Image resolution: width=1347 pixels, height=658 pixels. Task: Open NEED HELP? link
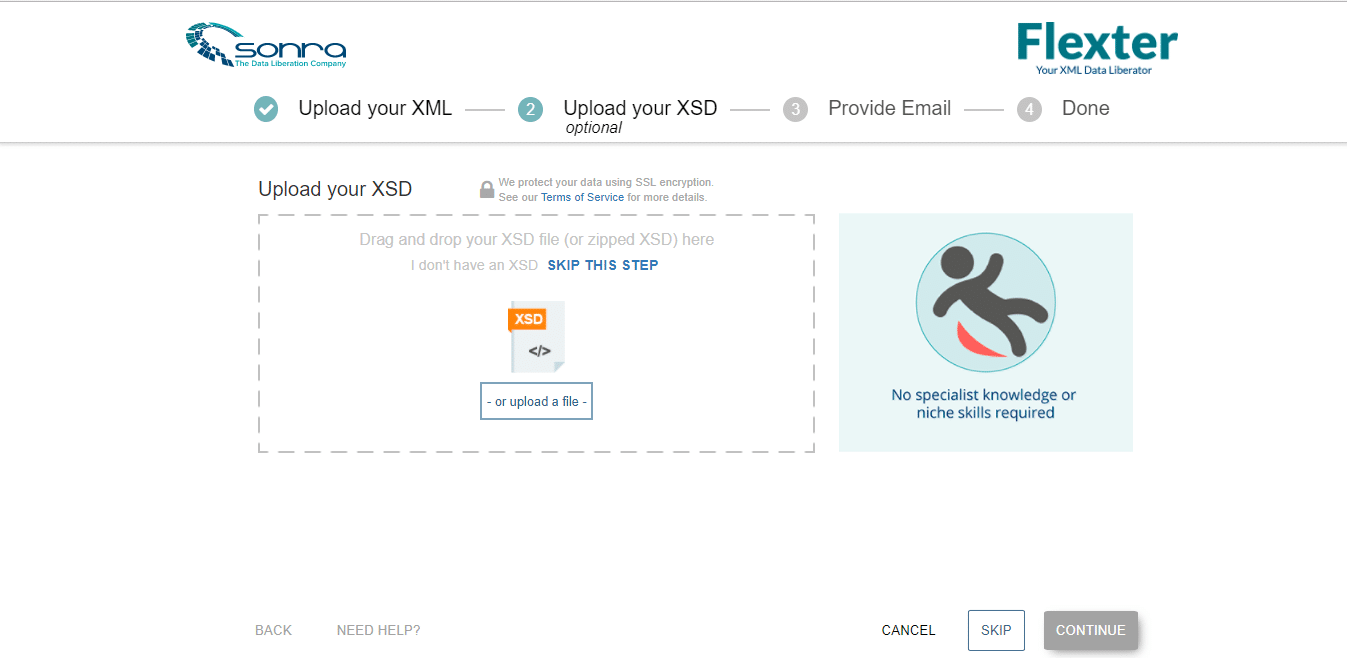coord(378,630)
